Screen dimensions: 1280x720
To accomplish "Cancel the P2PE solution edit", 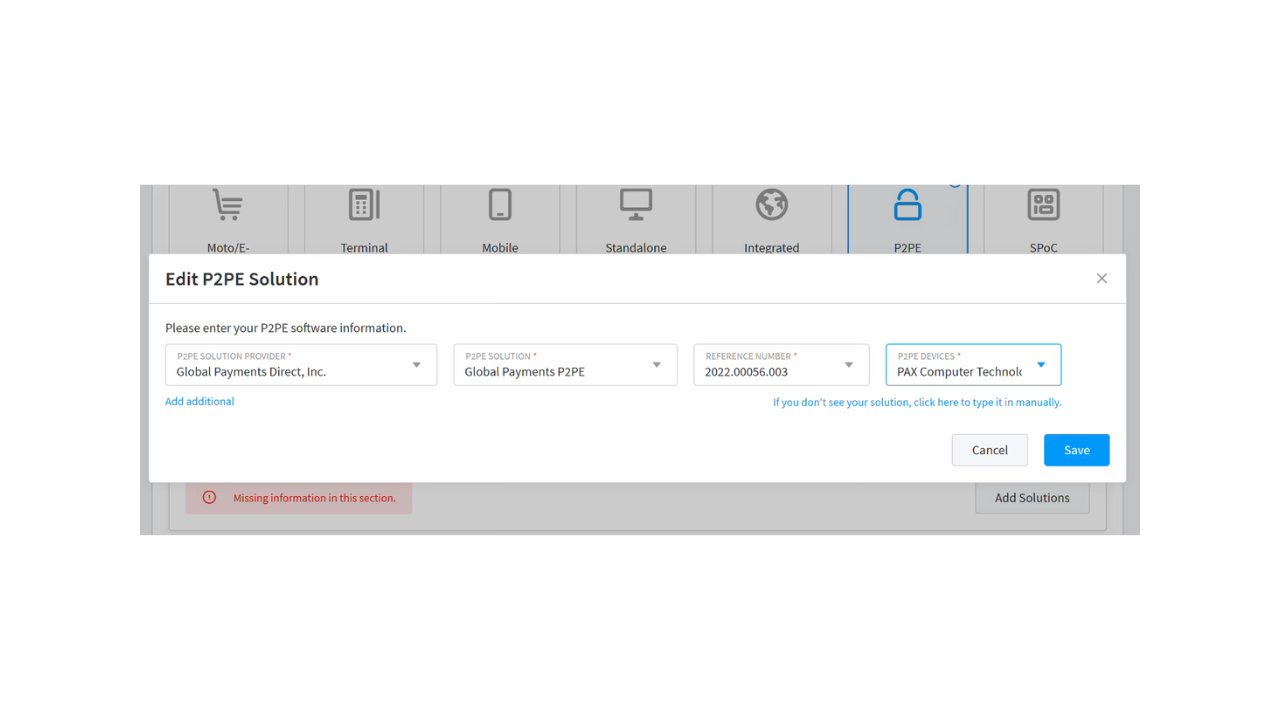I will [990, 450].
